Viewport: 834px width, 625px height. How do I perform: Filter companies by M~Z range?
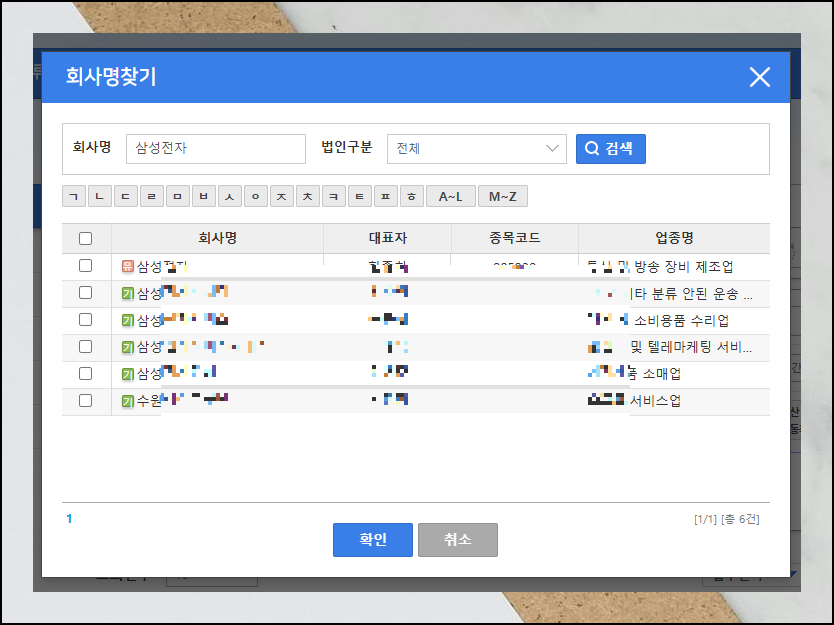coord(503,196)
